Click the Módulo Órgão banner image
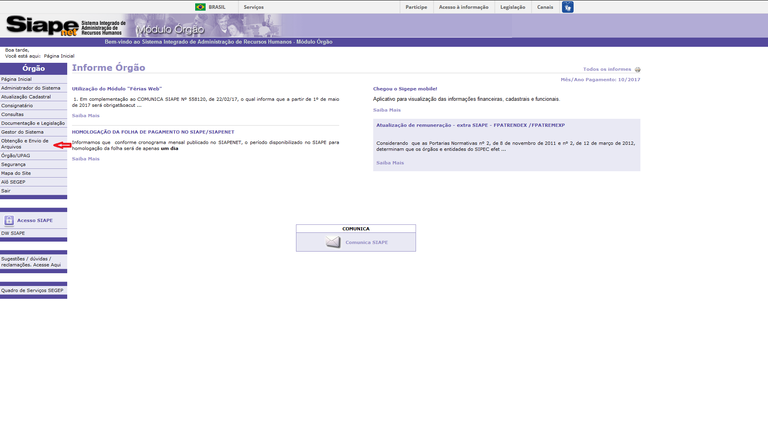 tap(206, 26)
